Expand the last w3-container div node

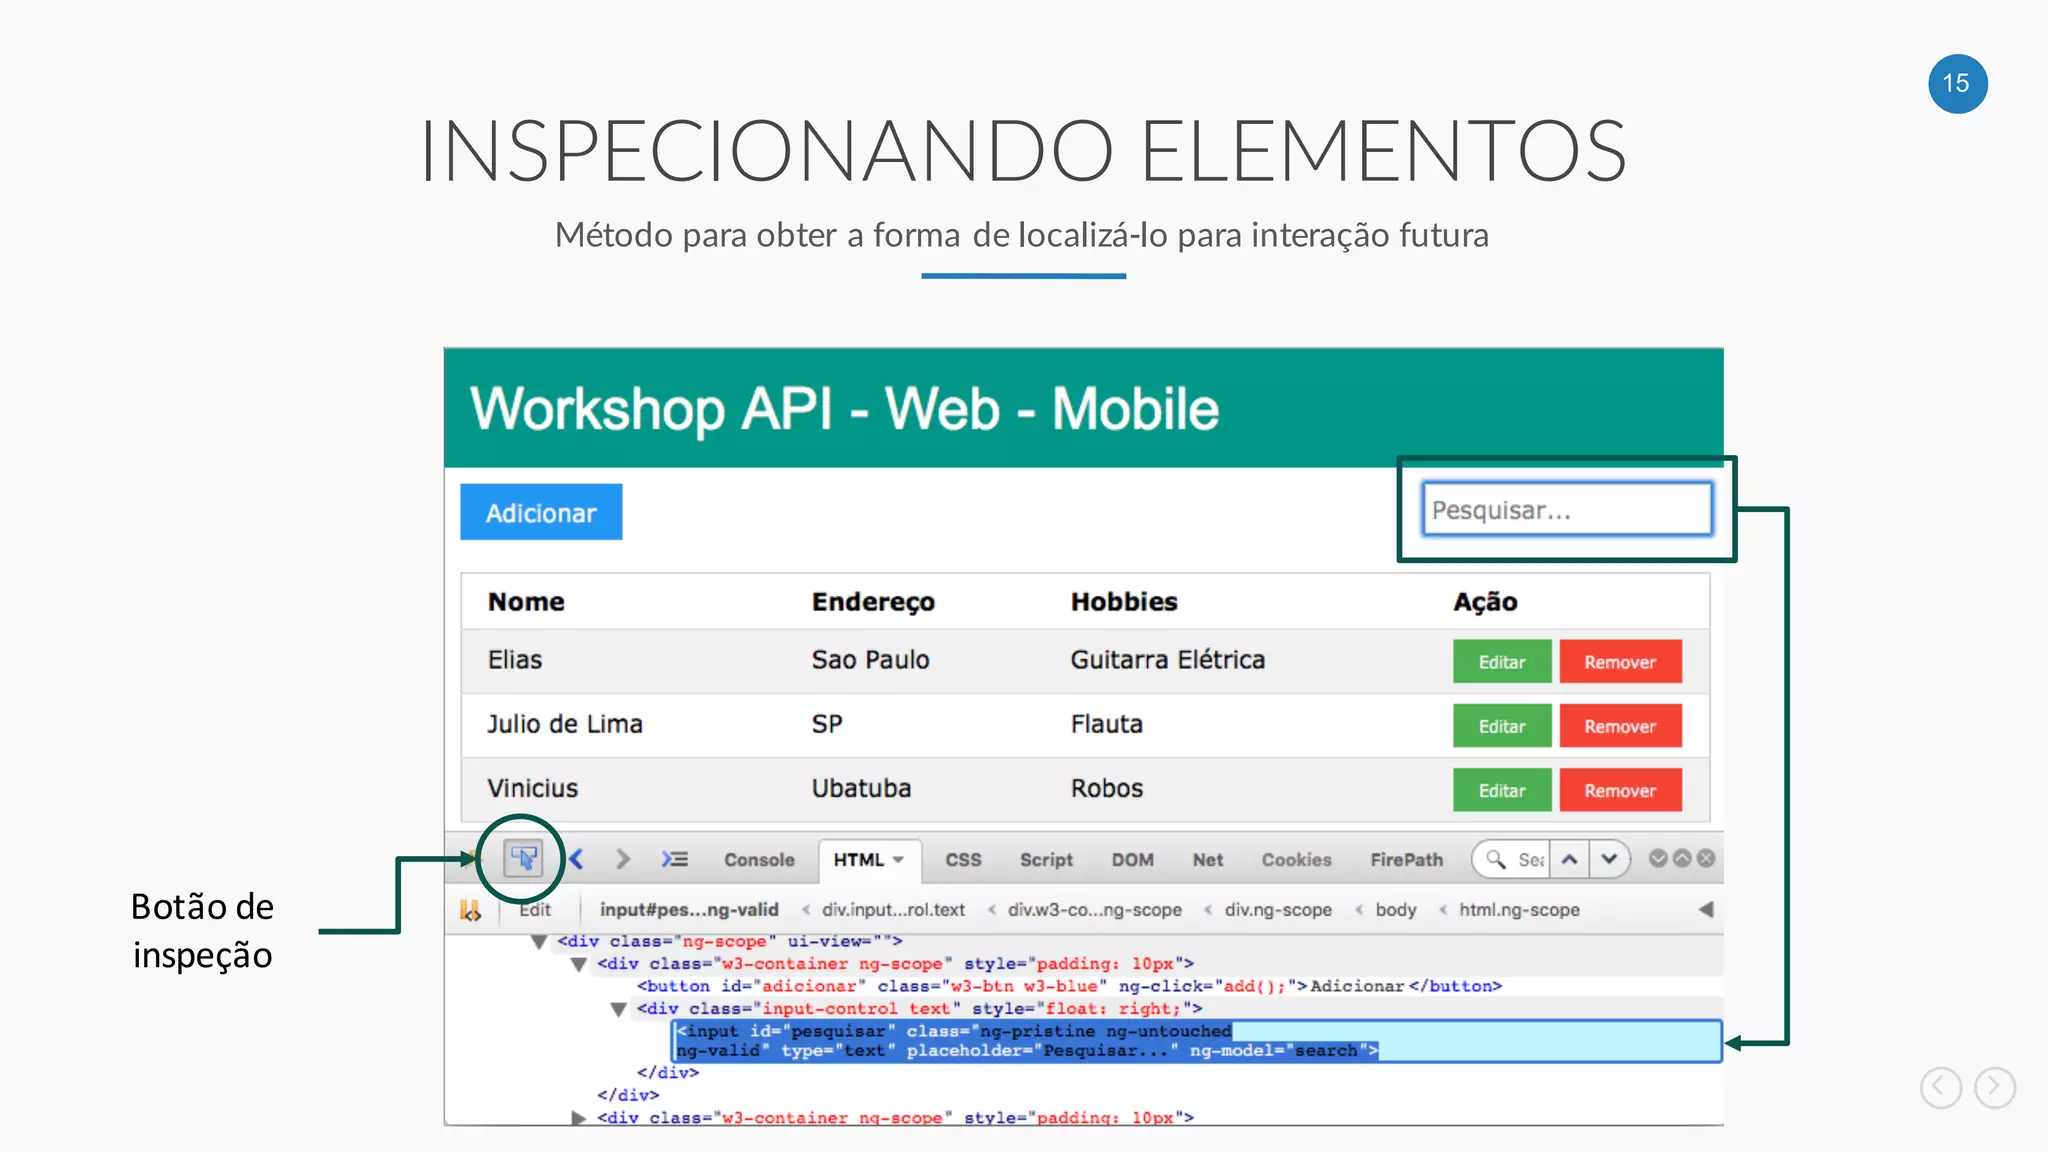pos(578,1118)
